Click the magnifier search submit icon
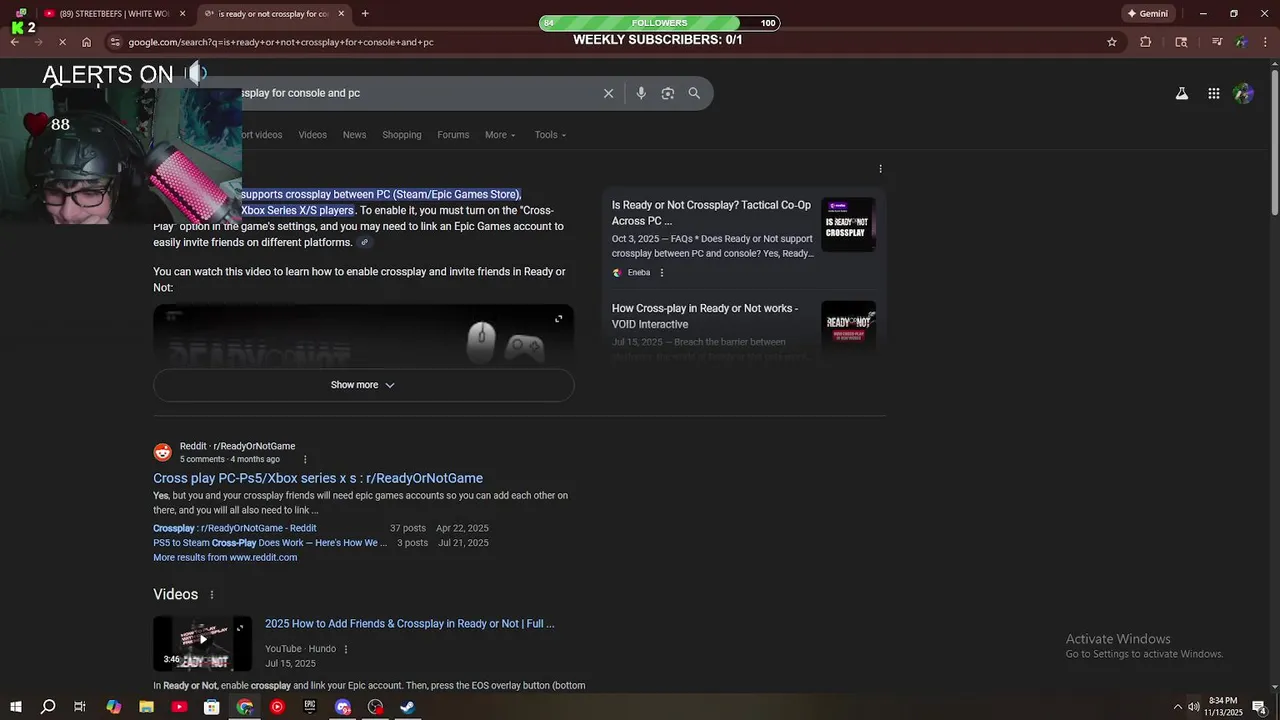 pos(694,93)
